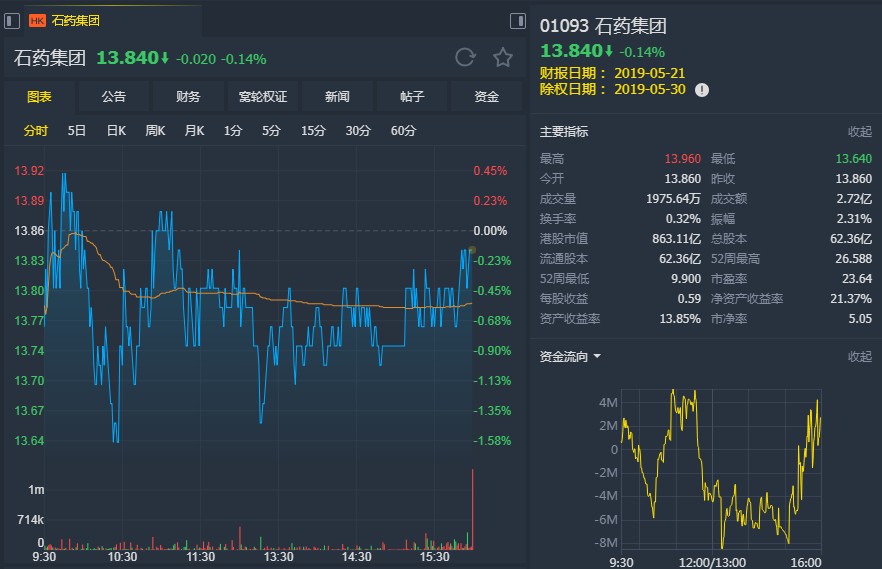Viewport: 882px width, 569px height.
Task: Open the 公告 tab
Action: 114,97
